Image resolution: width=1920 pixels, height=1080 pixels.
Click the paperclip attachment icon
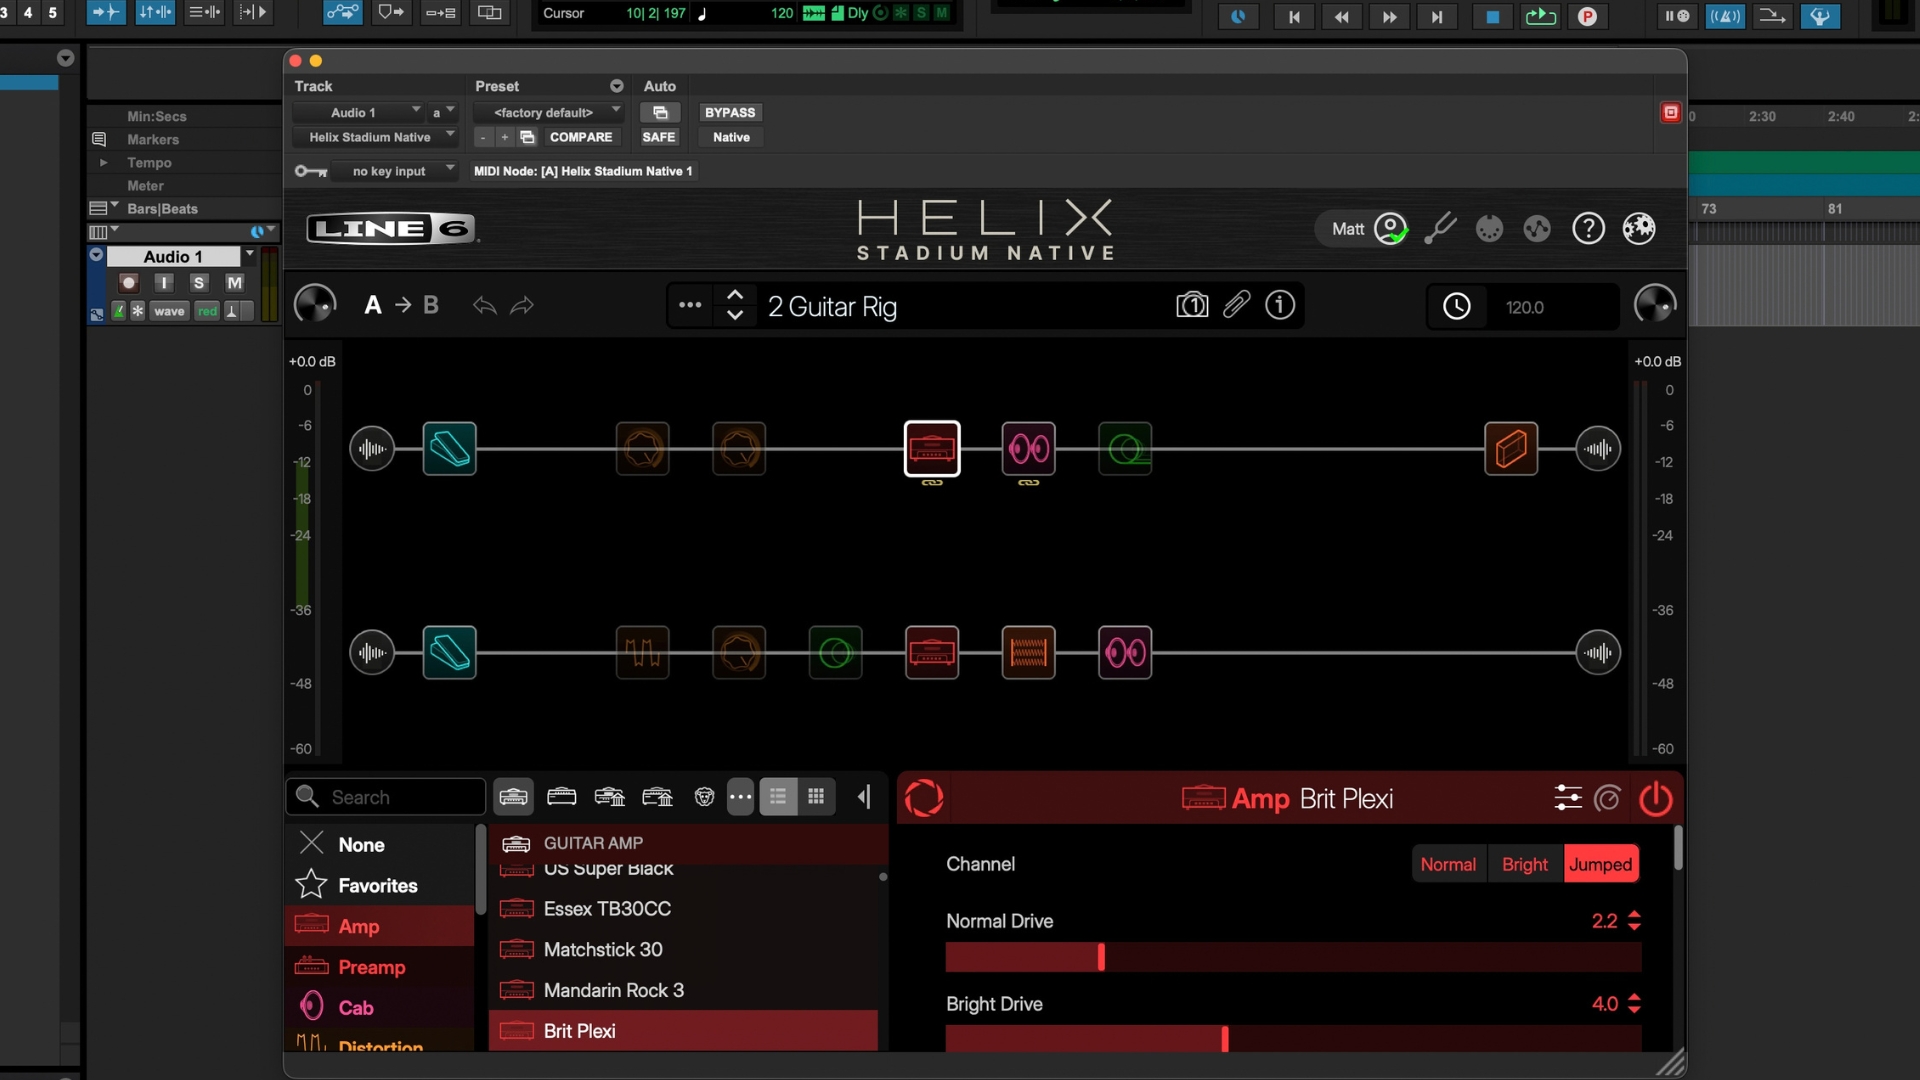pos(1237,304)
